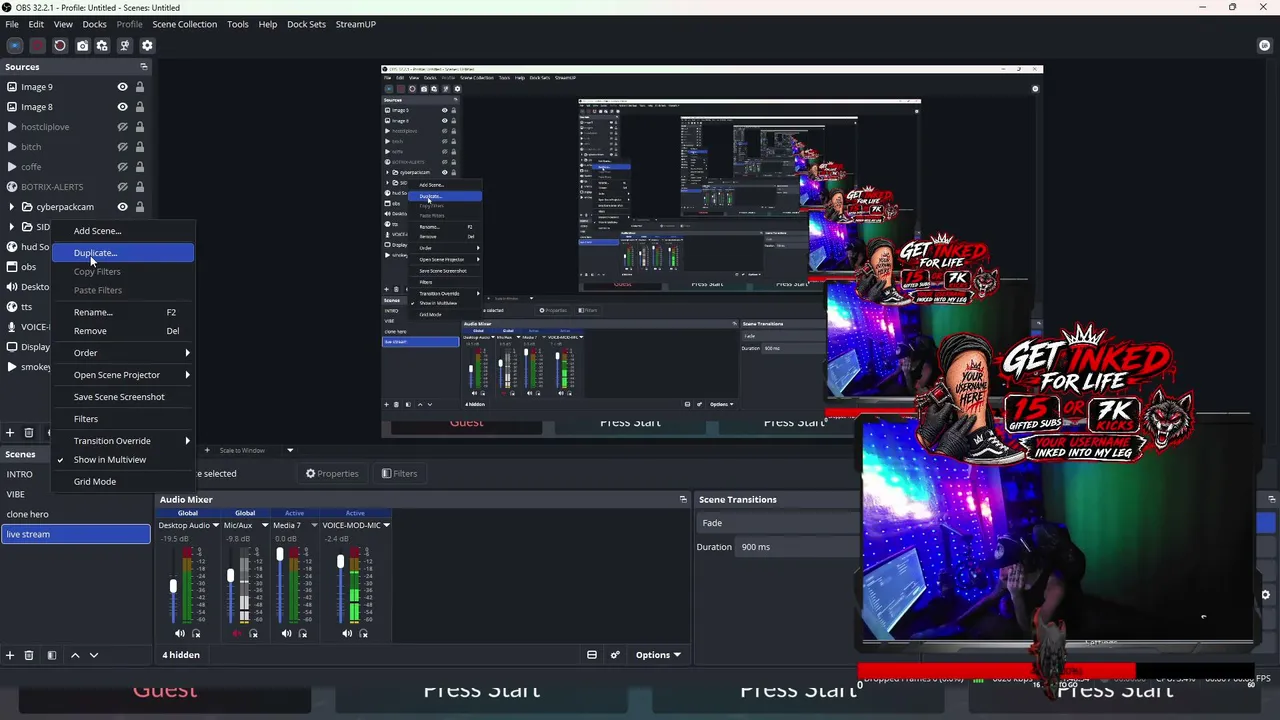Add a scene with the plus icon
Screen dimensions: 1280x720
10,655
